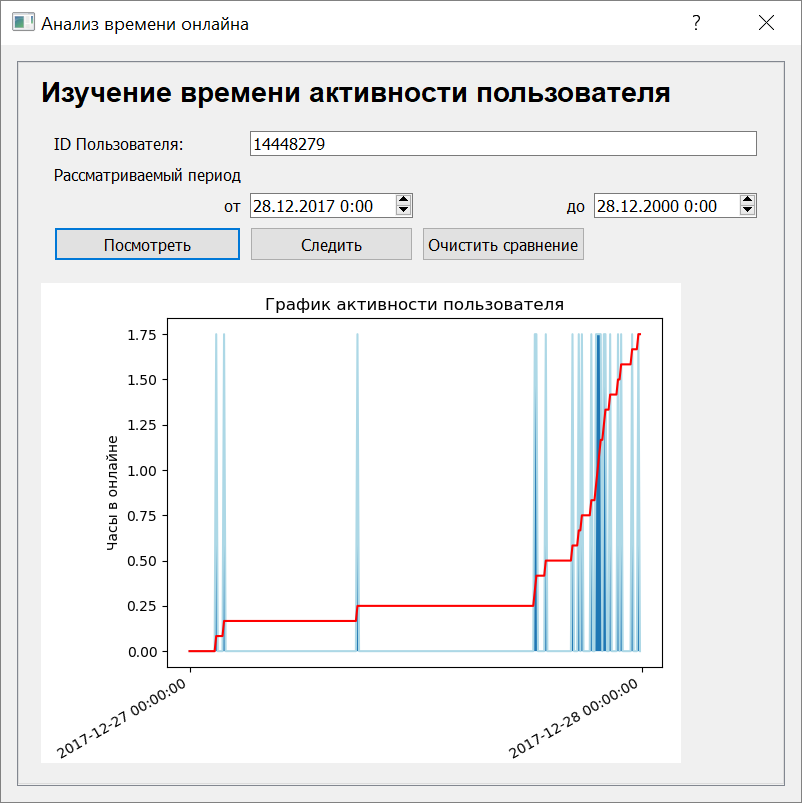
Task: Select the user ID input field
Action: [500, 143]
